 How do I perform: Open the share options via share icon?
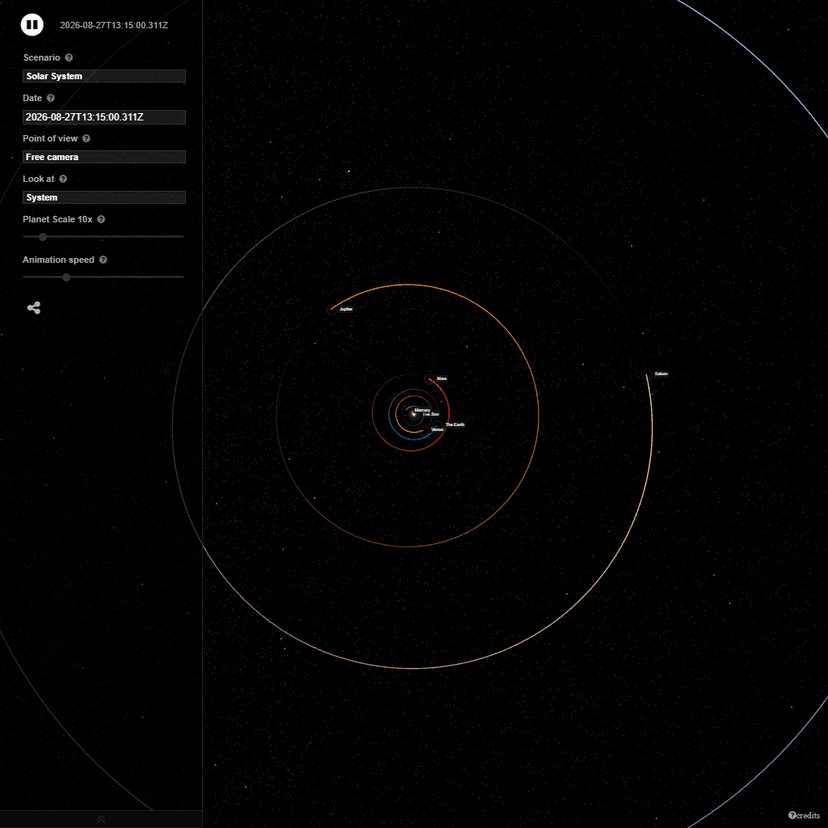pos(33,308)
